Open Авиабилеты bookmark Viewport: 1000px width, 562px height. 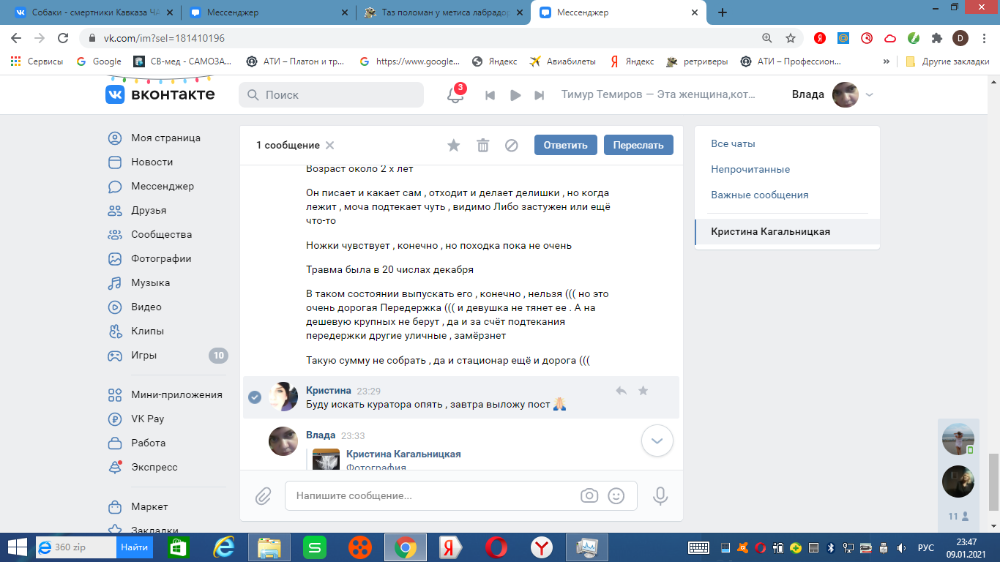tap(562, 61)
